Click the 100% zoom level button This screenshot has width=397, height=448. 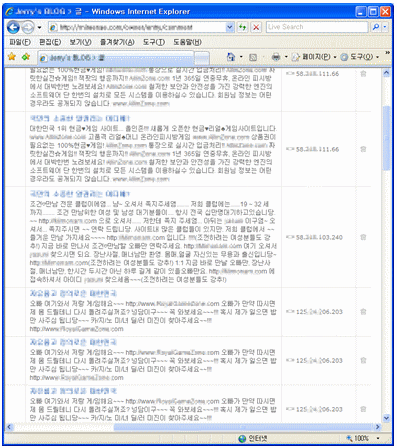click(358, 438)
